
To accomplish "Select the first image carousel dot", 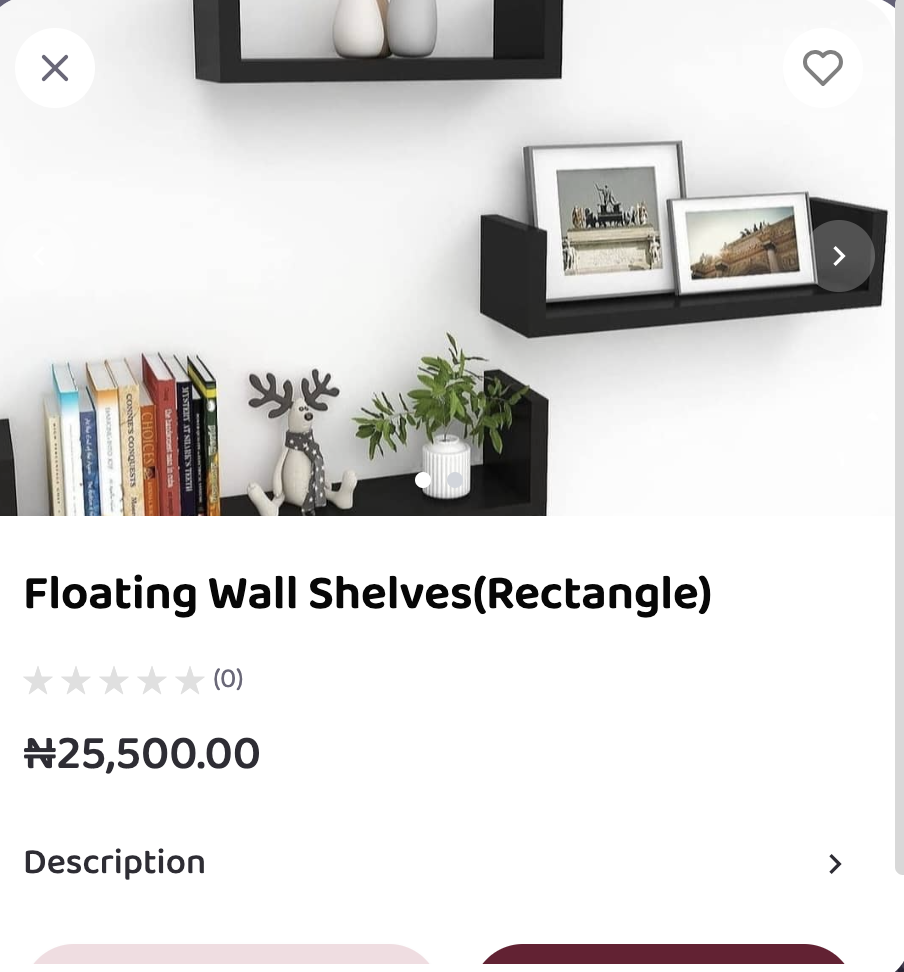I will tap(423, 480).
